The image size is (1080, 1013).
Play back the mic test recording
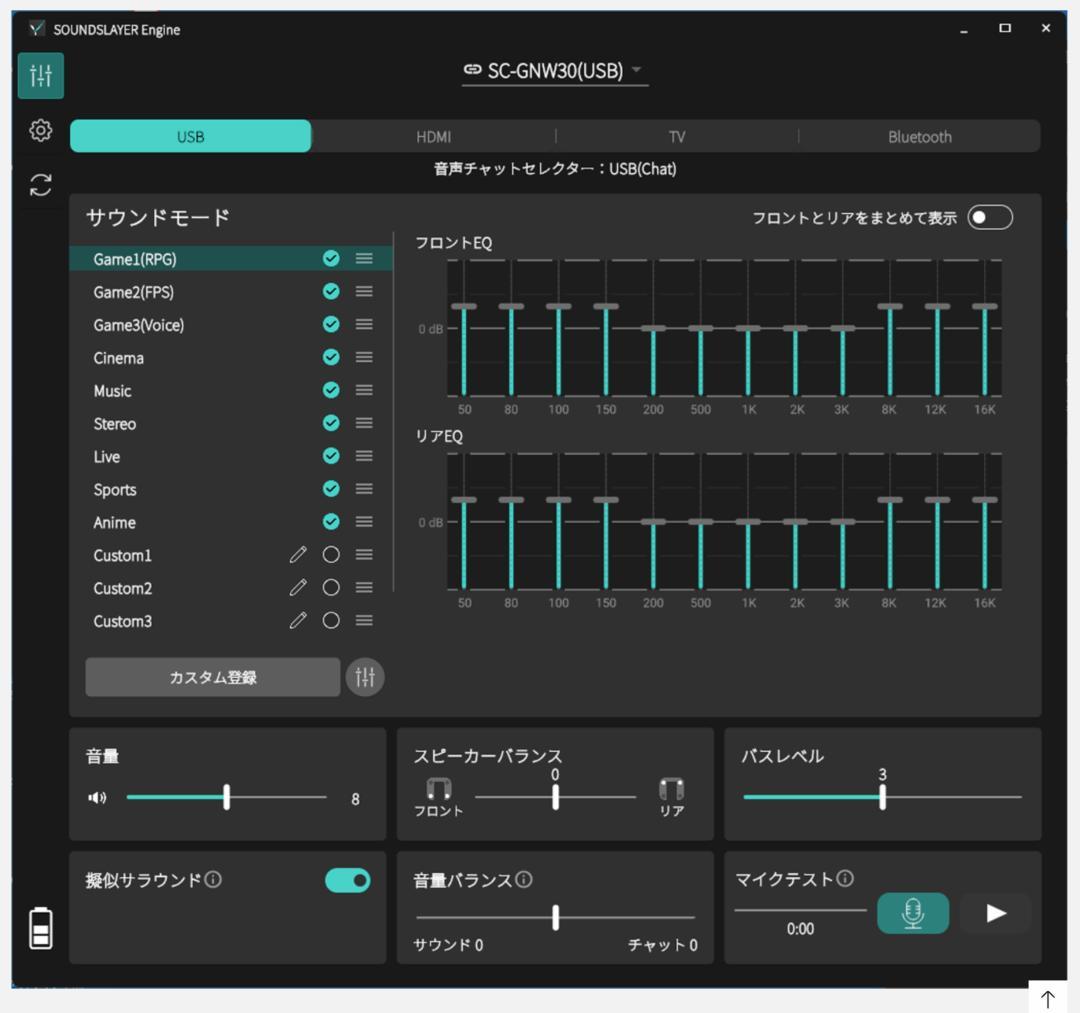tap(994, 912)
